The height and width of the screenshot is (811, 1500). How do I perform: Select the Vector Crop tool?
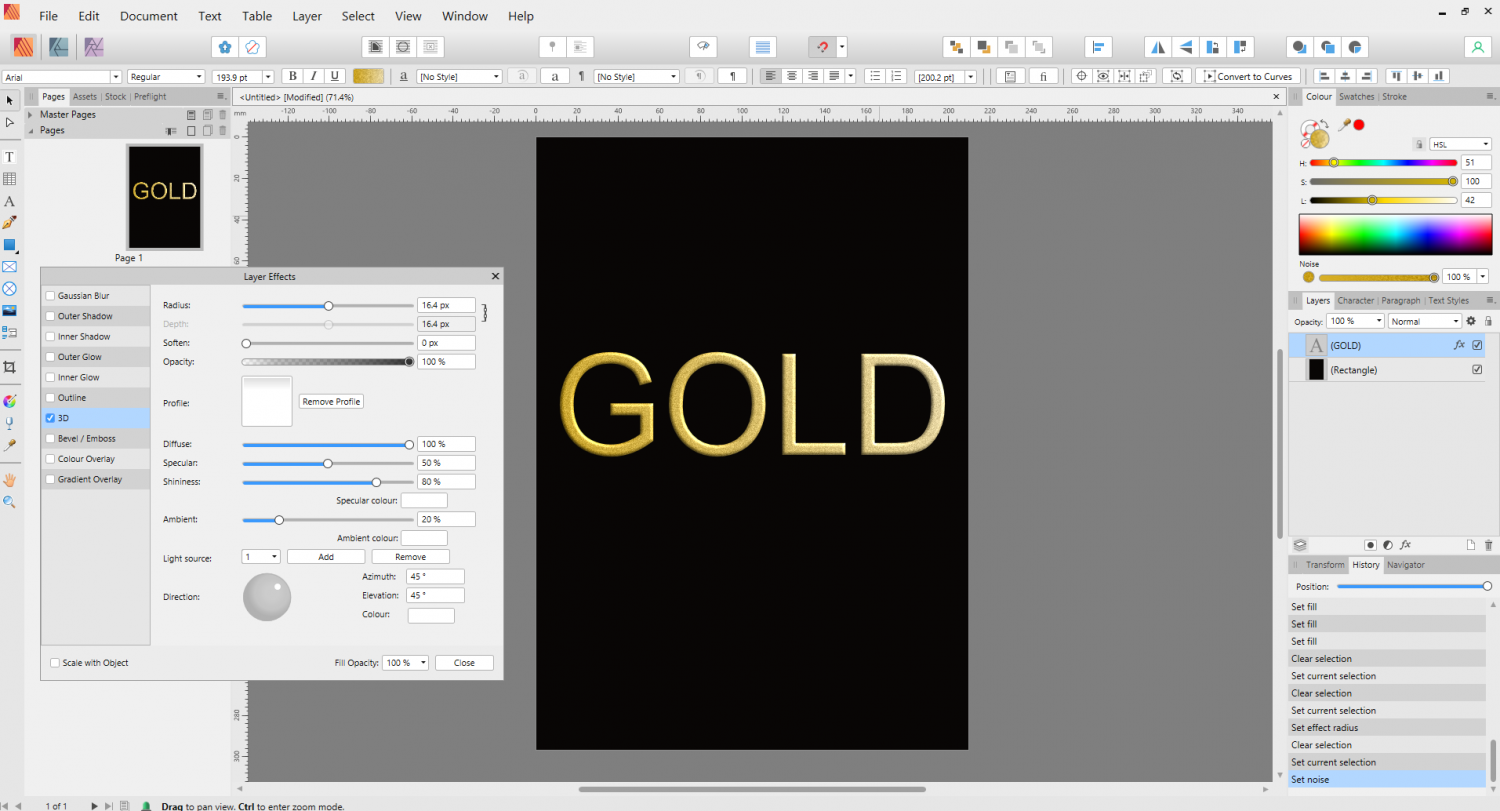point(9,367)
